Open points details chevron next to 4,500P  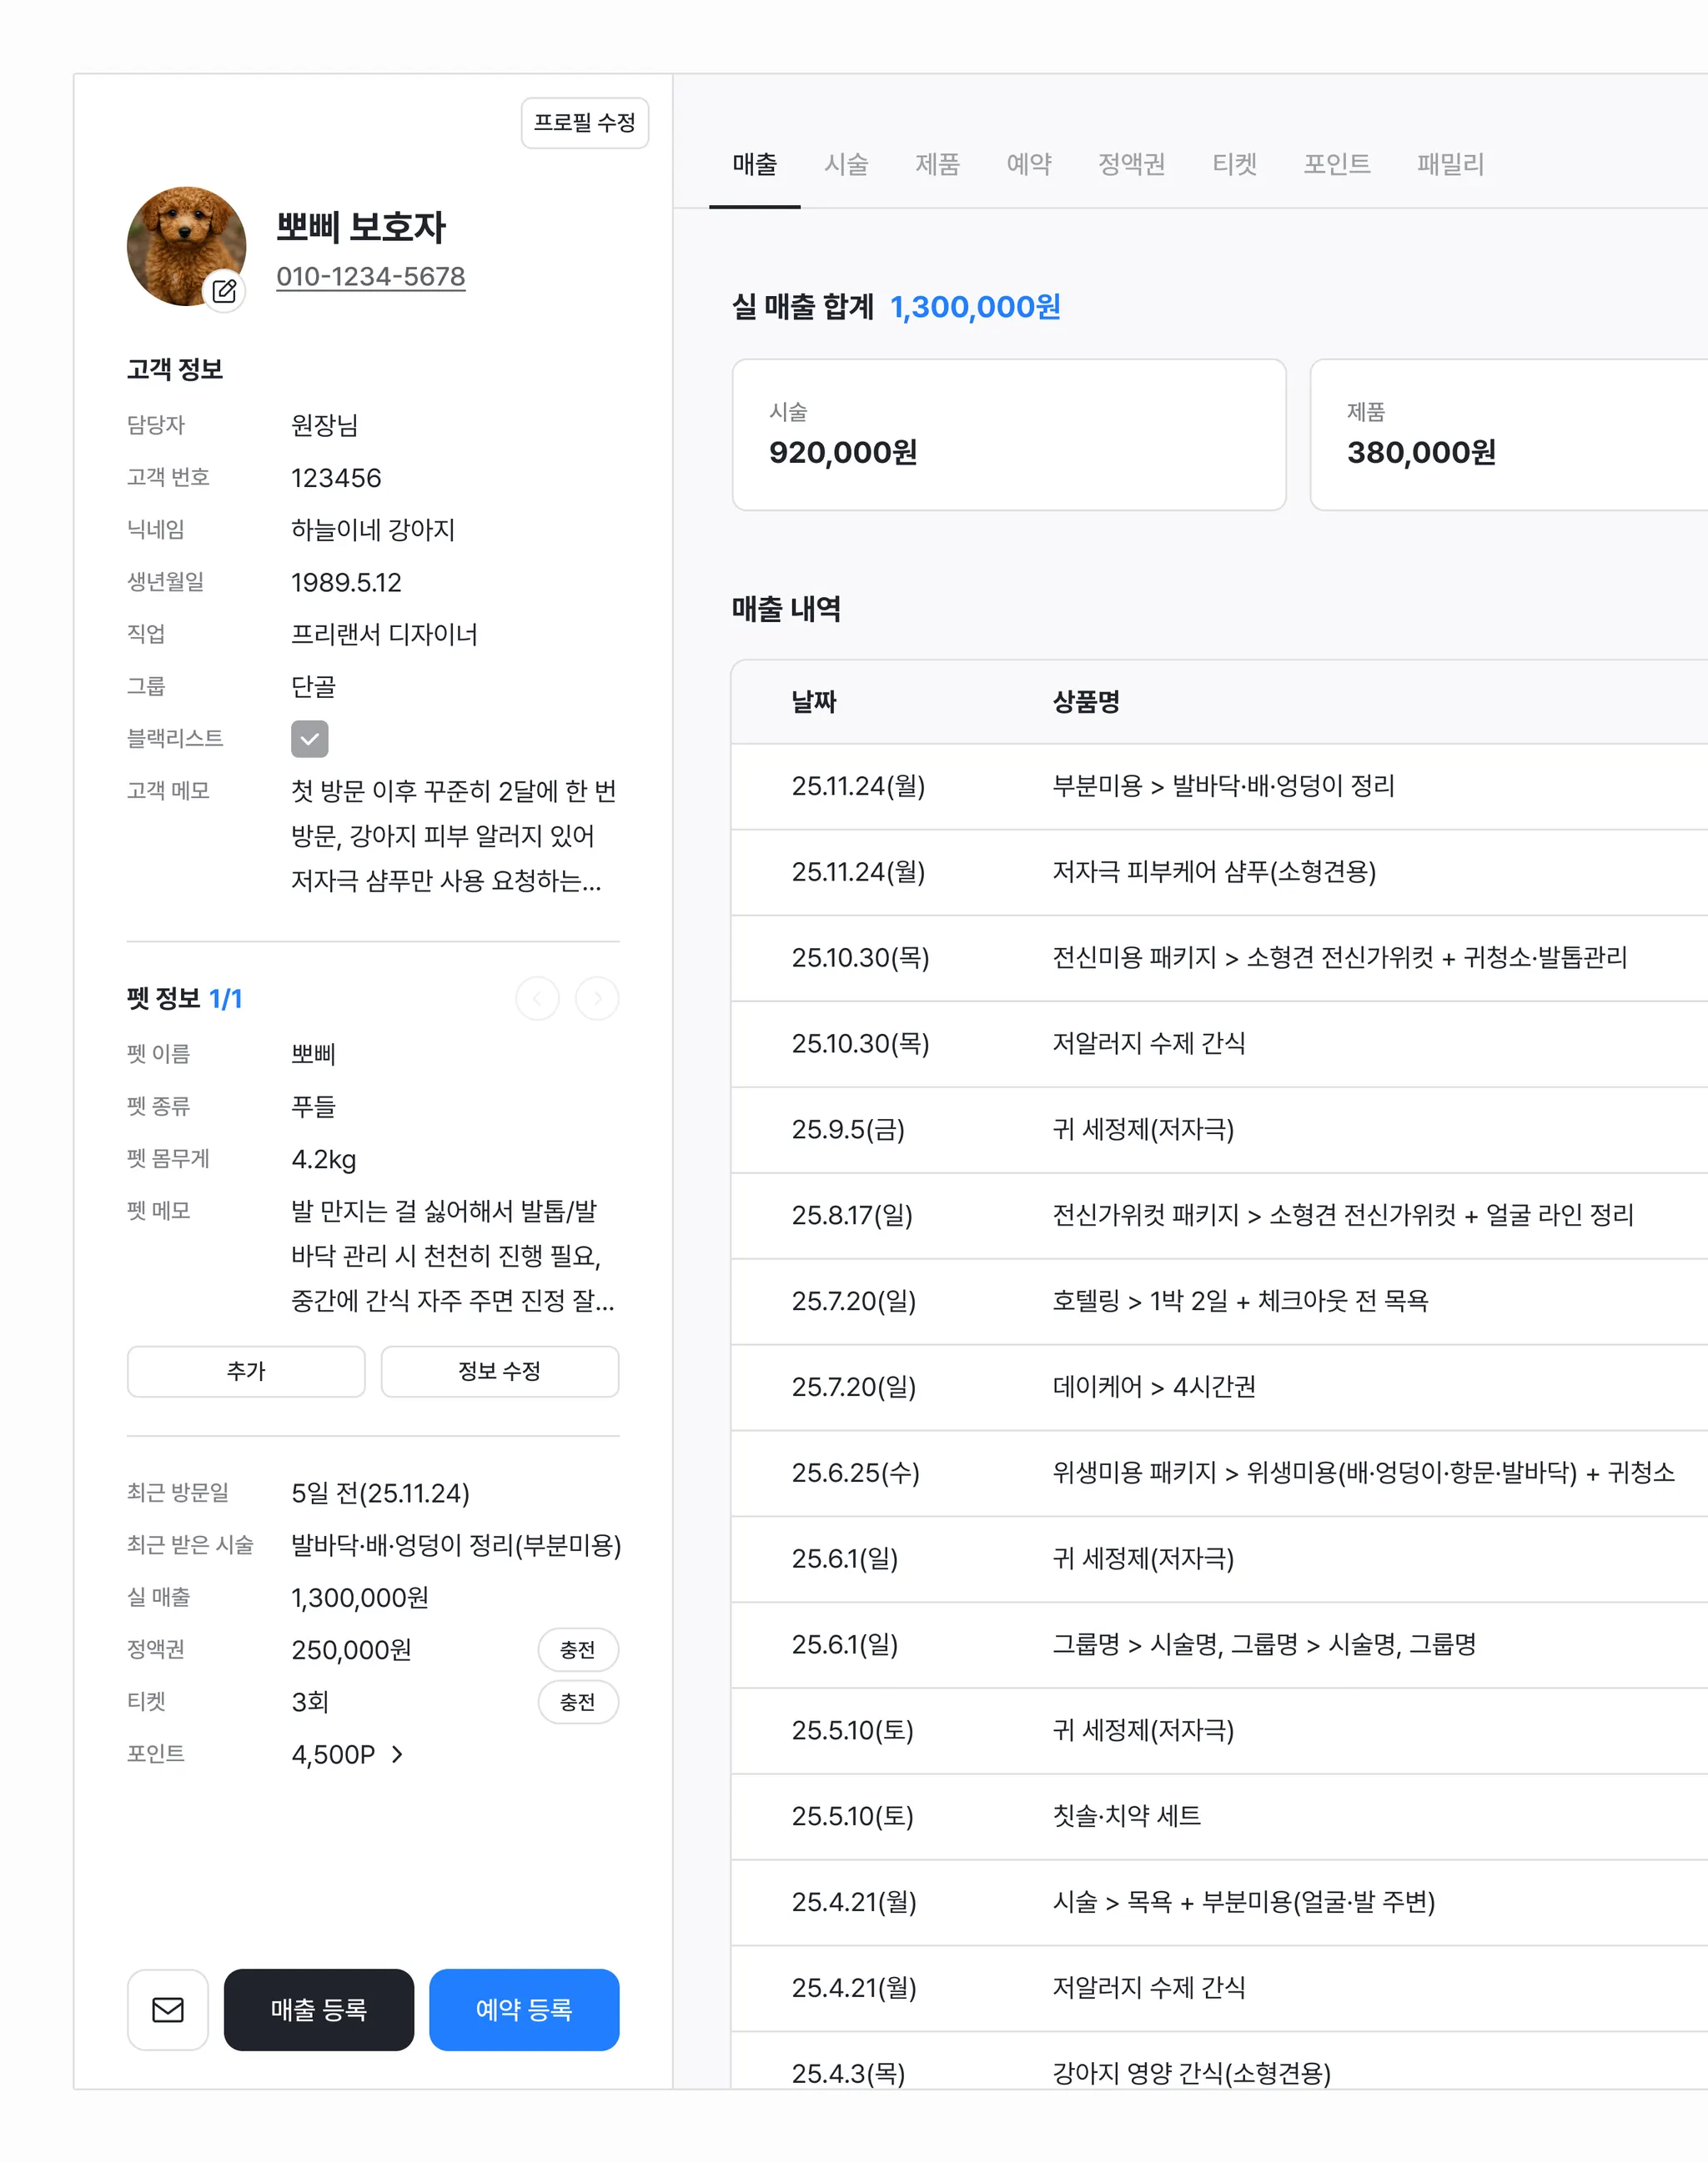(x=398, y=1754)
